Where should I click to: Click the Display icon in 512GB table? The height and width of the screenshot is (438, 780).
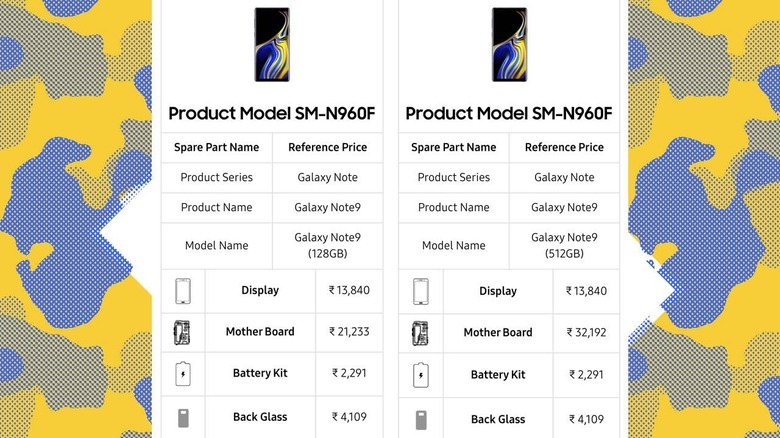[421, 292]
